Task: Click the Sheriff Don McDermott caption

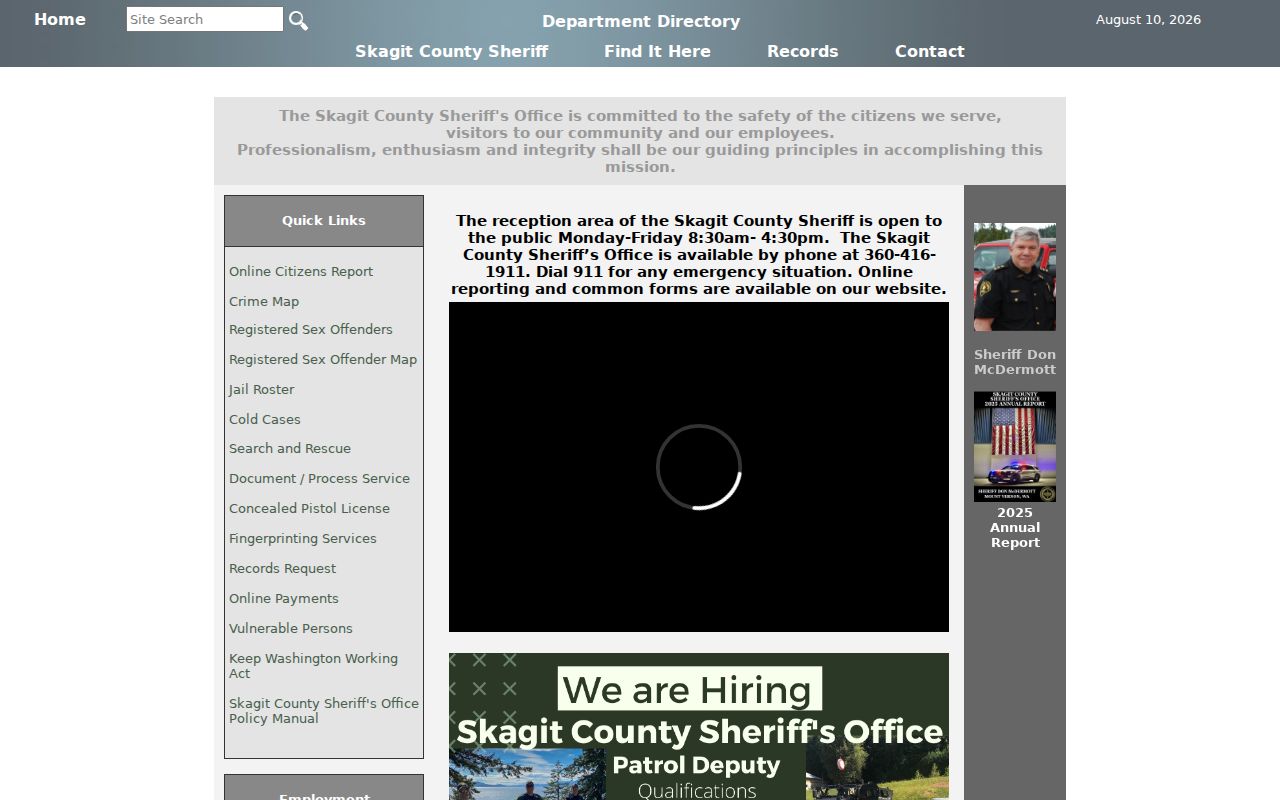Action: pos(1015,361)
